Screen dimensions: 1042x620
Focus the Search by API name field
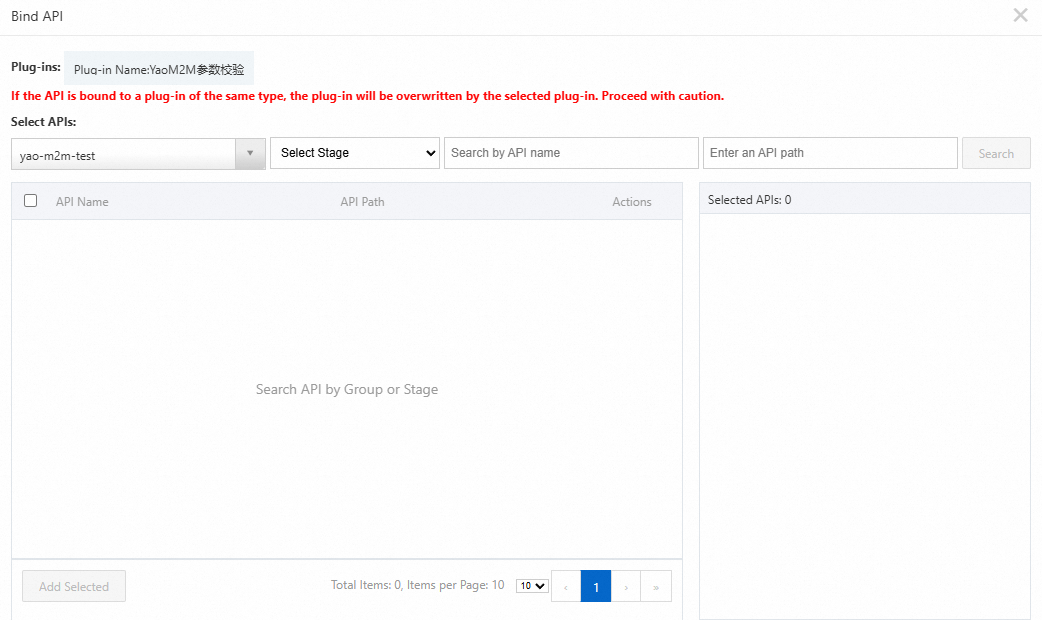(571, 153)
